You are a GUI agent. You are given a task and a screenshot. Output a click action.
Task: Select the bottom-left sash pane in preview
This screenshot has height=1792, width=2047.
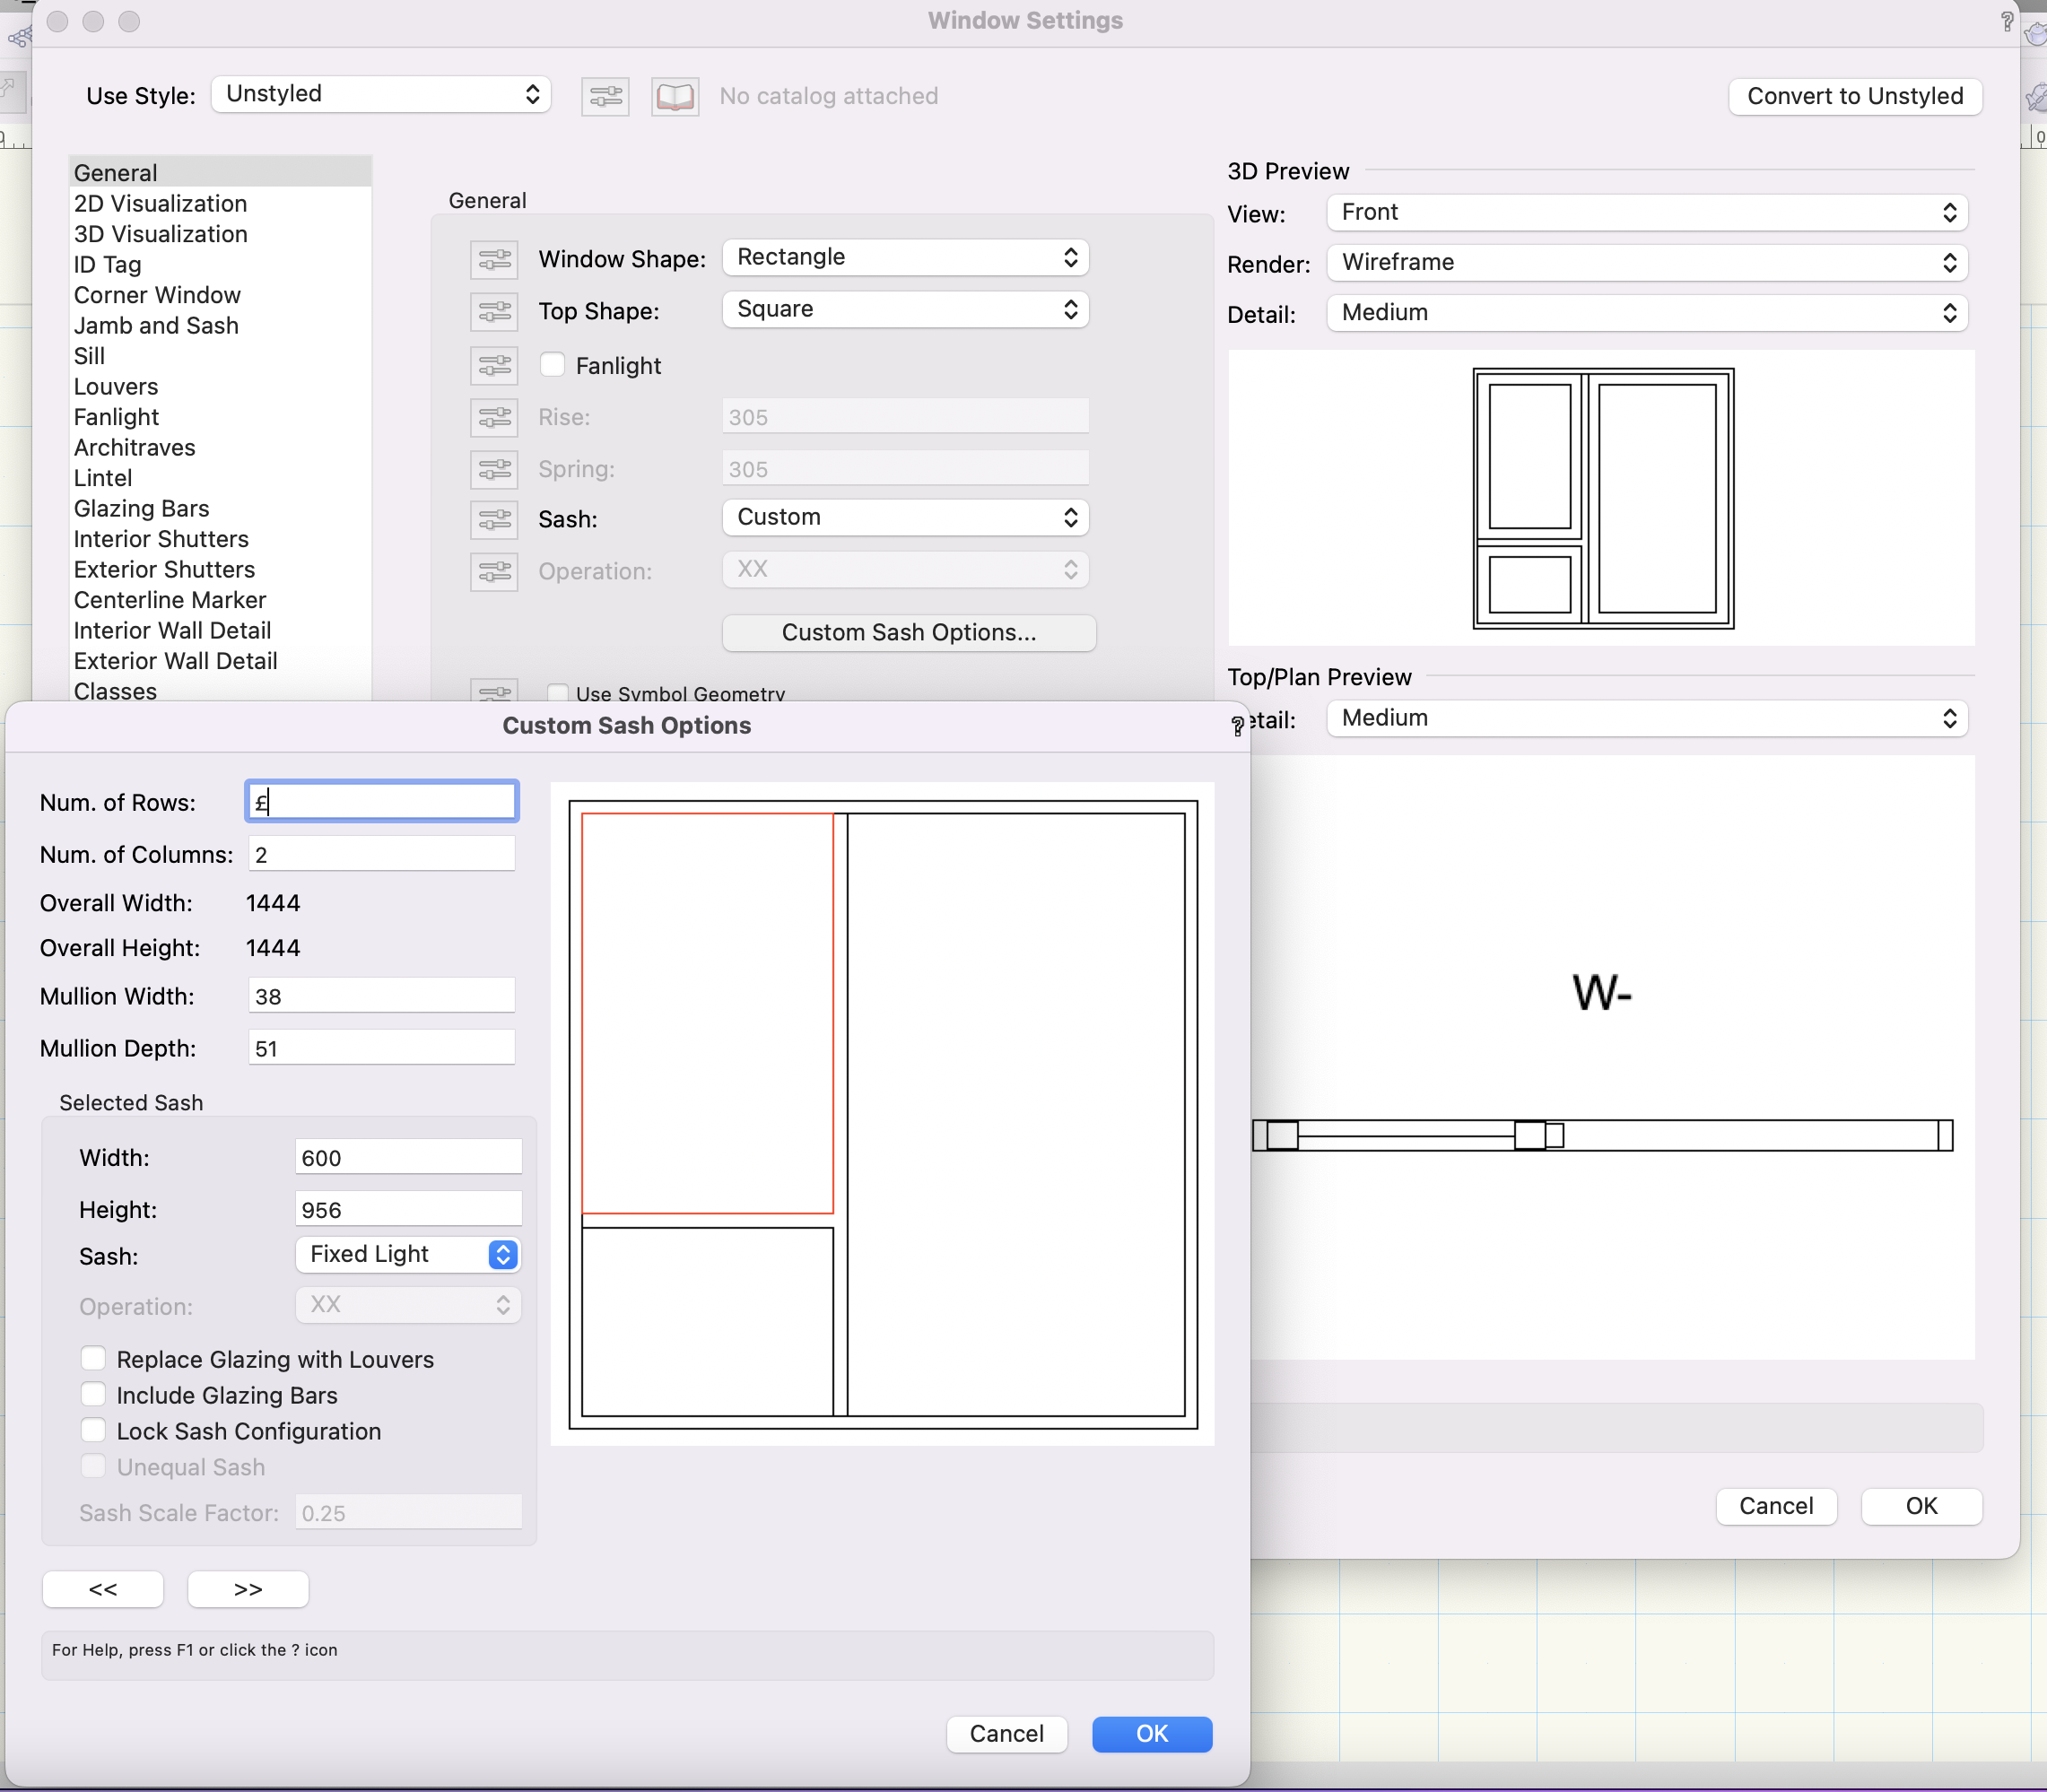tap(707, 1321)
